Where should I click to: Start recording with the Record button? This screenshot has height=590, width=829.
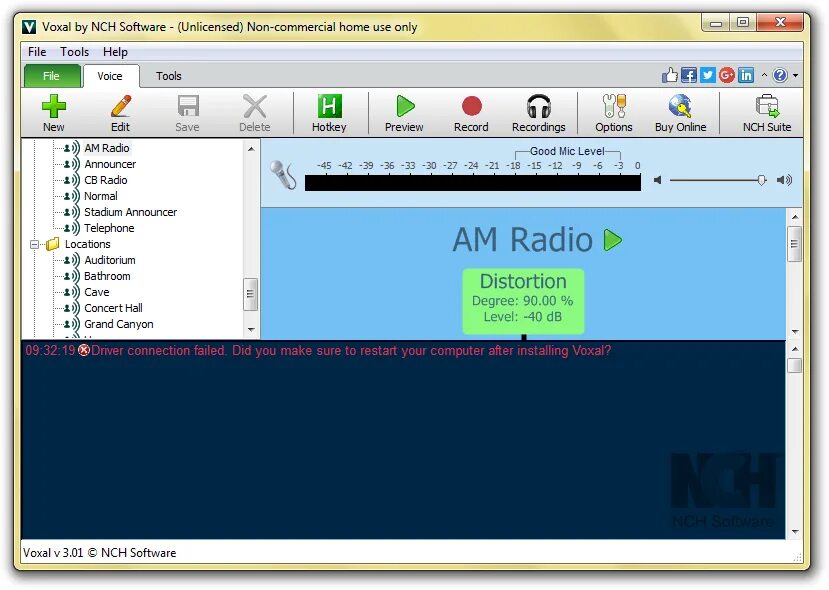click(471, 113)
